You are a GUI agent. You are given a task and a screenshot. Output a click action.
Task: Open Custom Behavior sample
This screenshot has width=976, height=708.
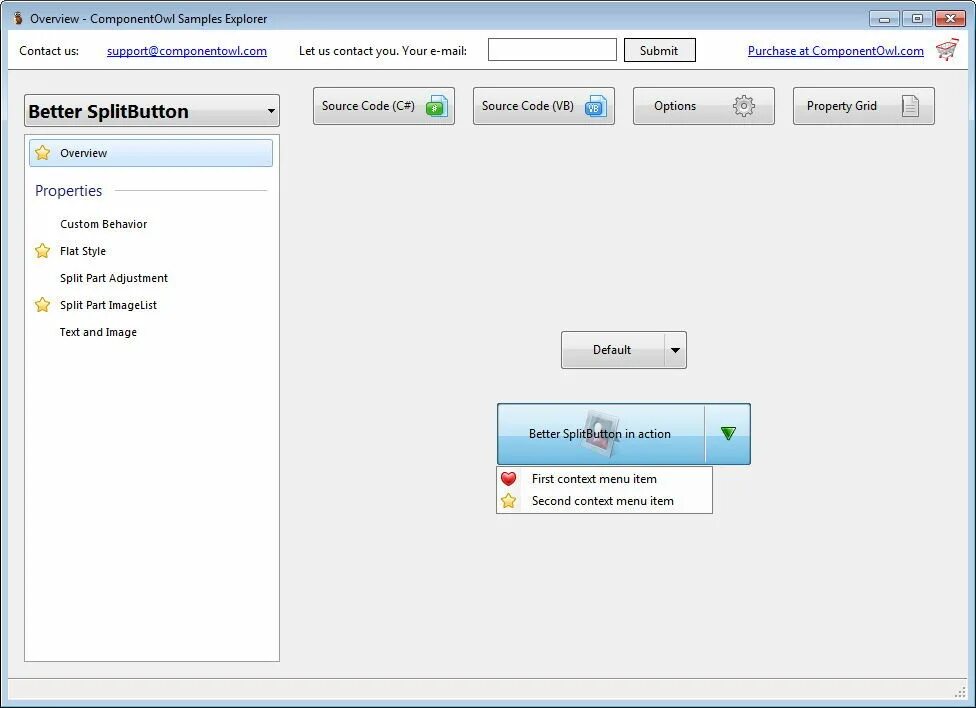103,224
